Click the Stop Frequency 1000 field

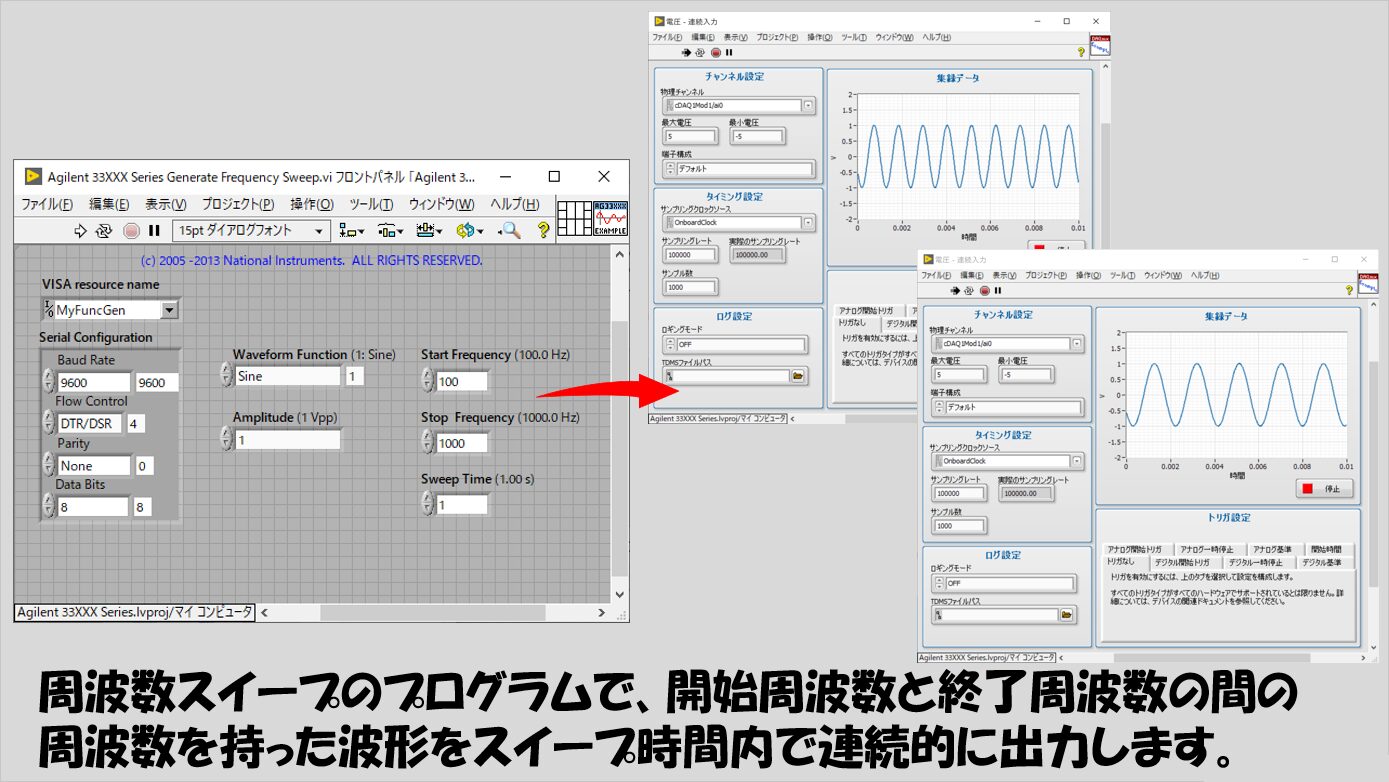(462, 443)
